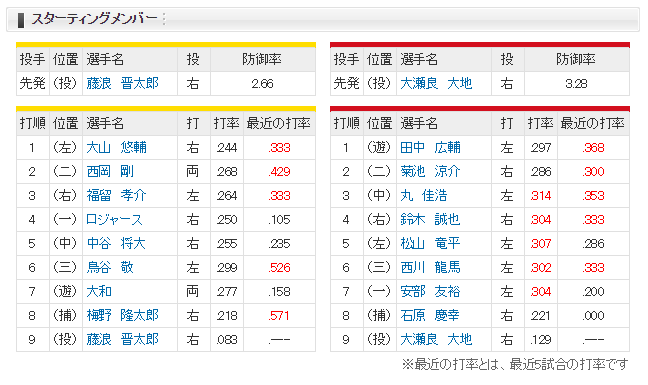The image size is (648, 385).
Task: Open player link 安部 友裕
Action: 430,291
